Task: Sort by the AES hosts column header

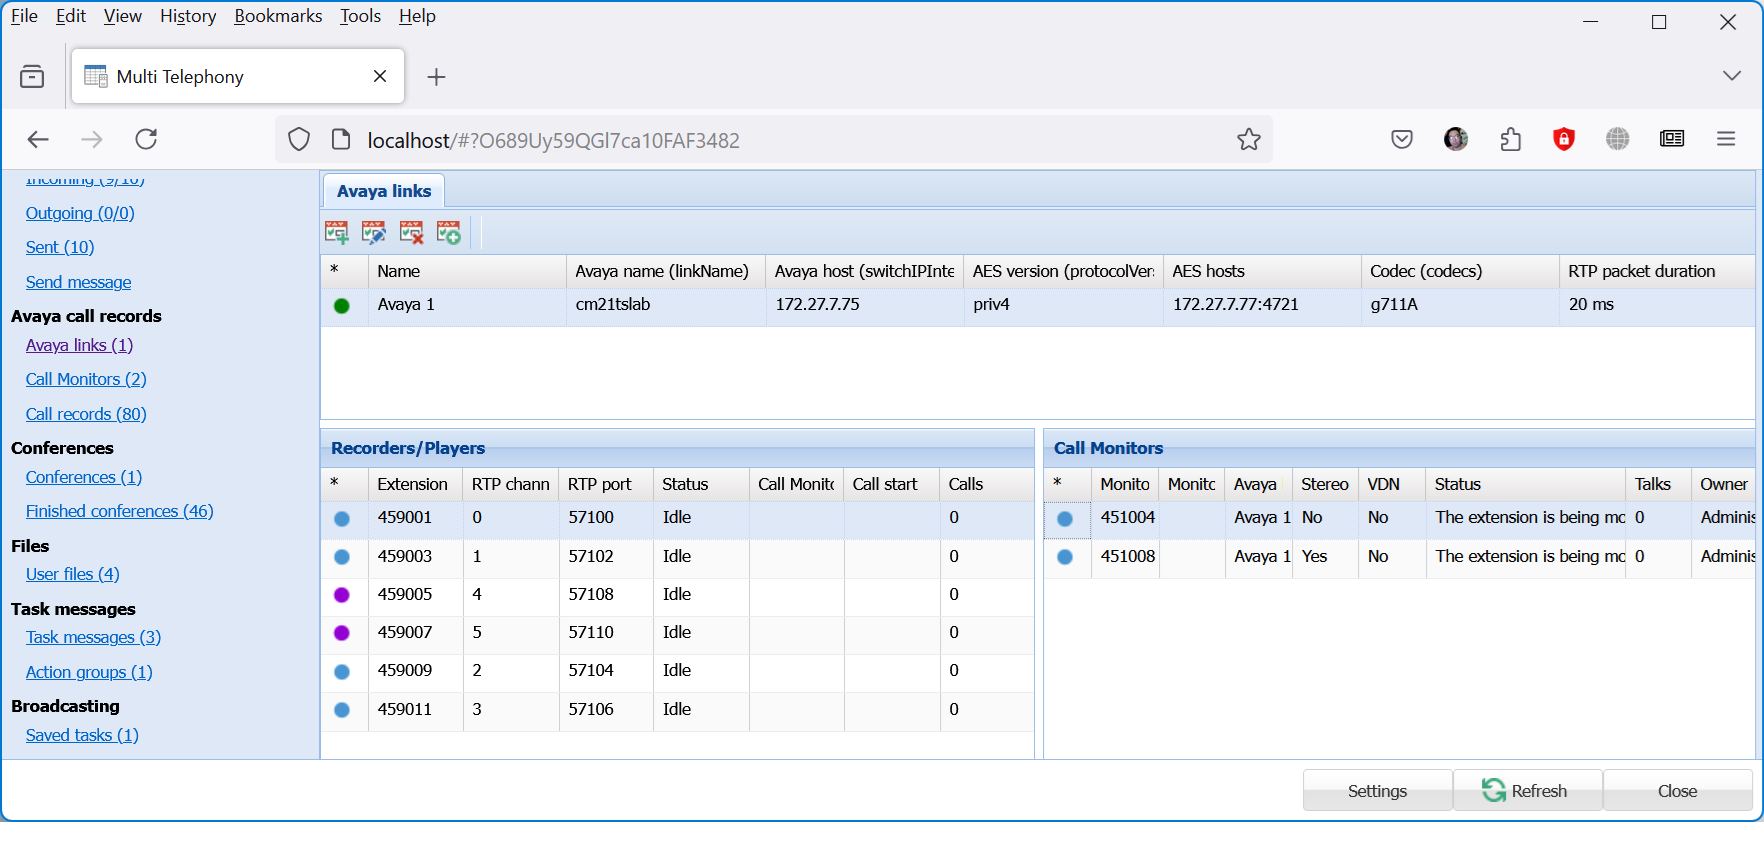Action: pyautogui.click(x=1262, y=271)
